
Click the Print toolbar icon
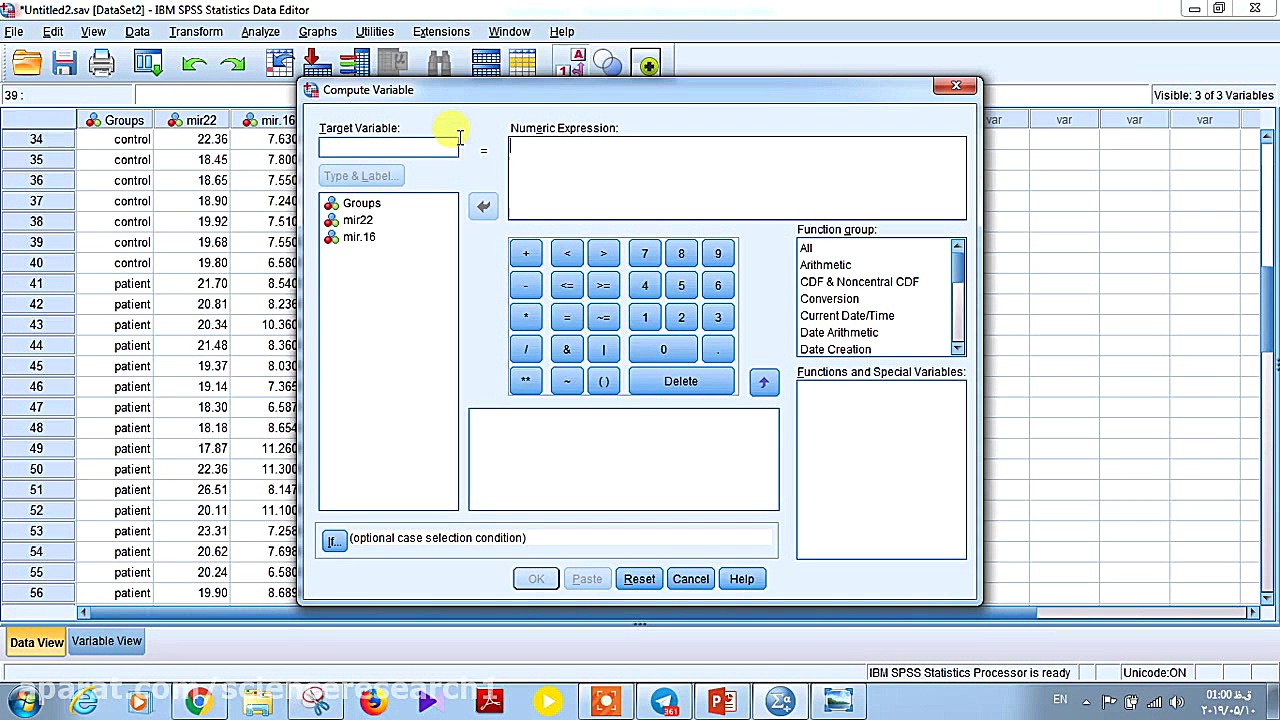click(102, 65)
